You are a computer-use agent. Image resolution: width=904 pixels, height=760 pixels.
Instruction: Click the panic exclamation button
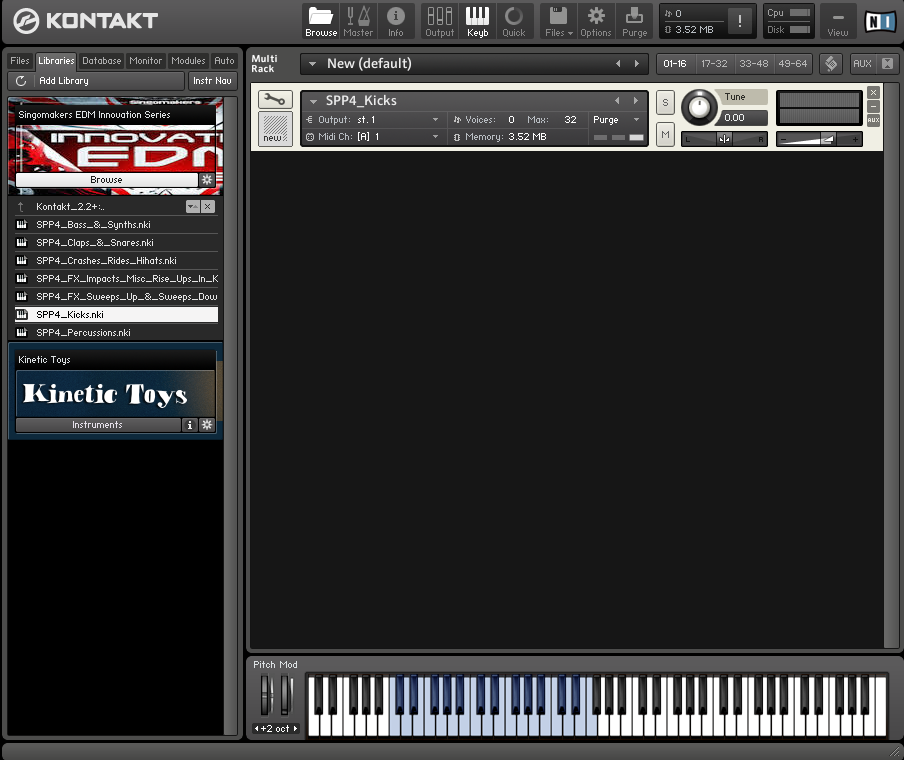740,21
